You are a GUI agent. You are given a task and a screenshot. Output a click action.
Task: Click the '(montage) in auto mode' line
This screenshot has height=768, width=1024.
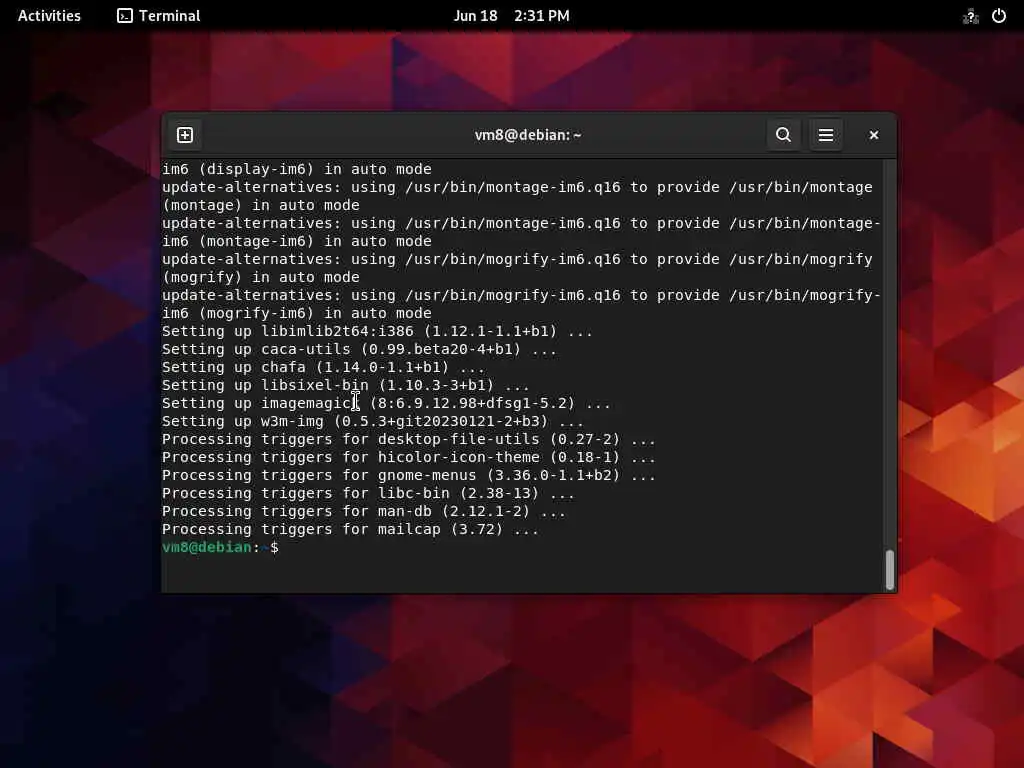[261, 205]
